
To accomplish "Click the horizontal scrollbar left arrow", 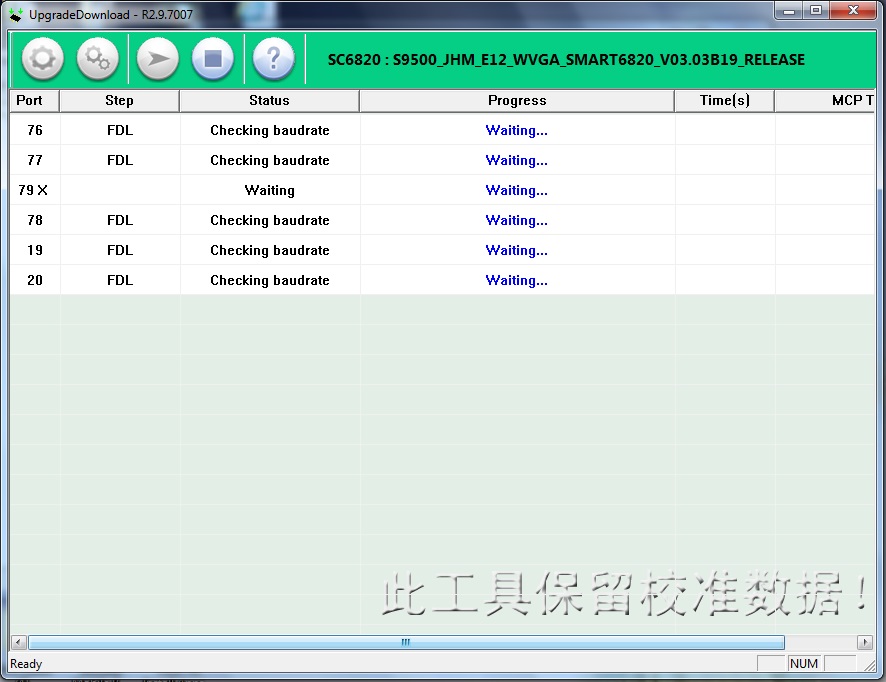I will [x=19, y=642].
